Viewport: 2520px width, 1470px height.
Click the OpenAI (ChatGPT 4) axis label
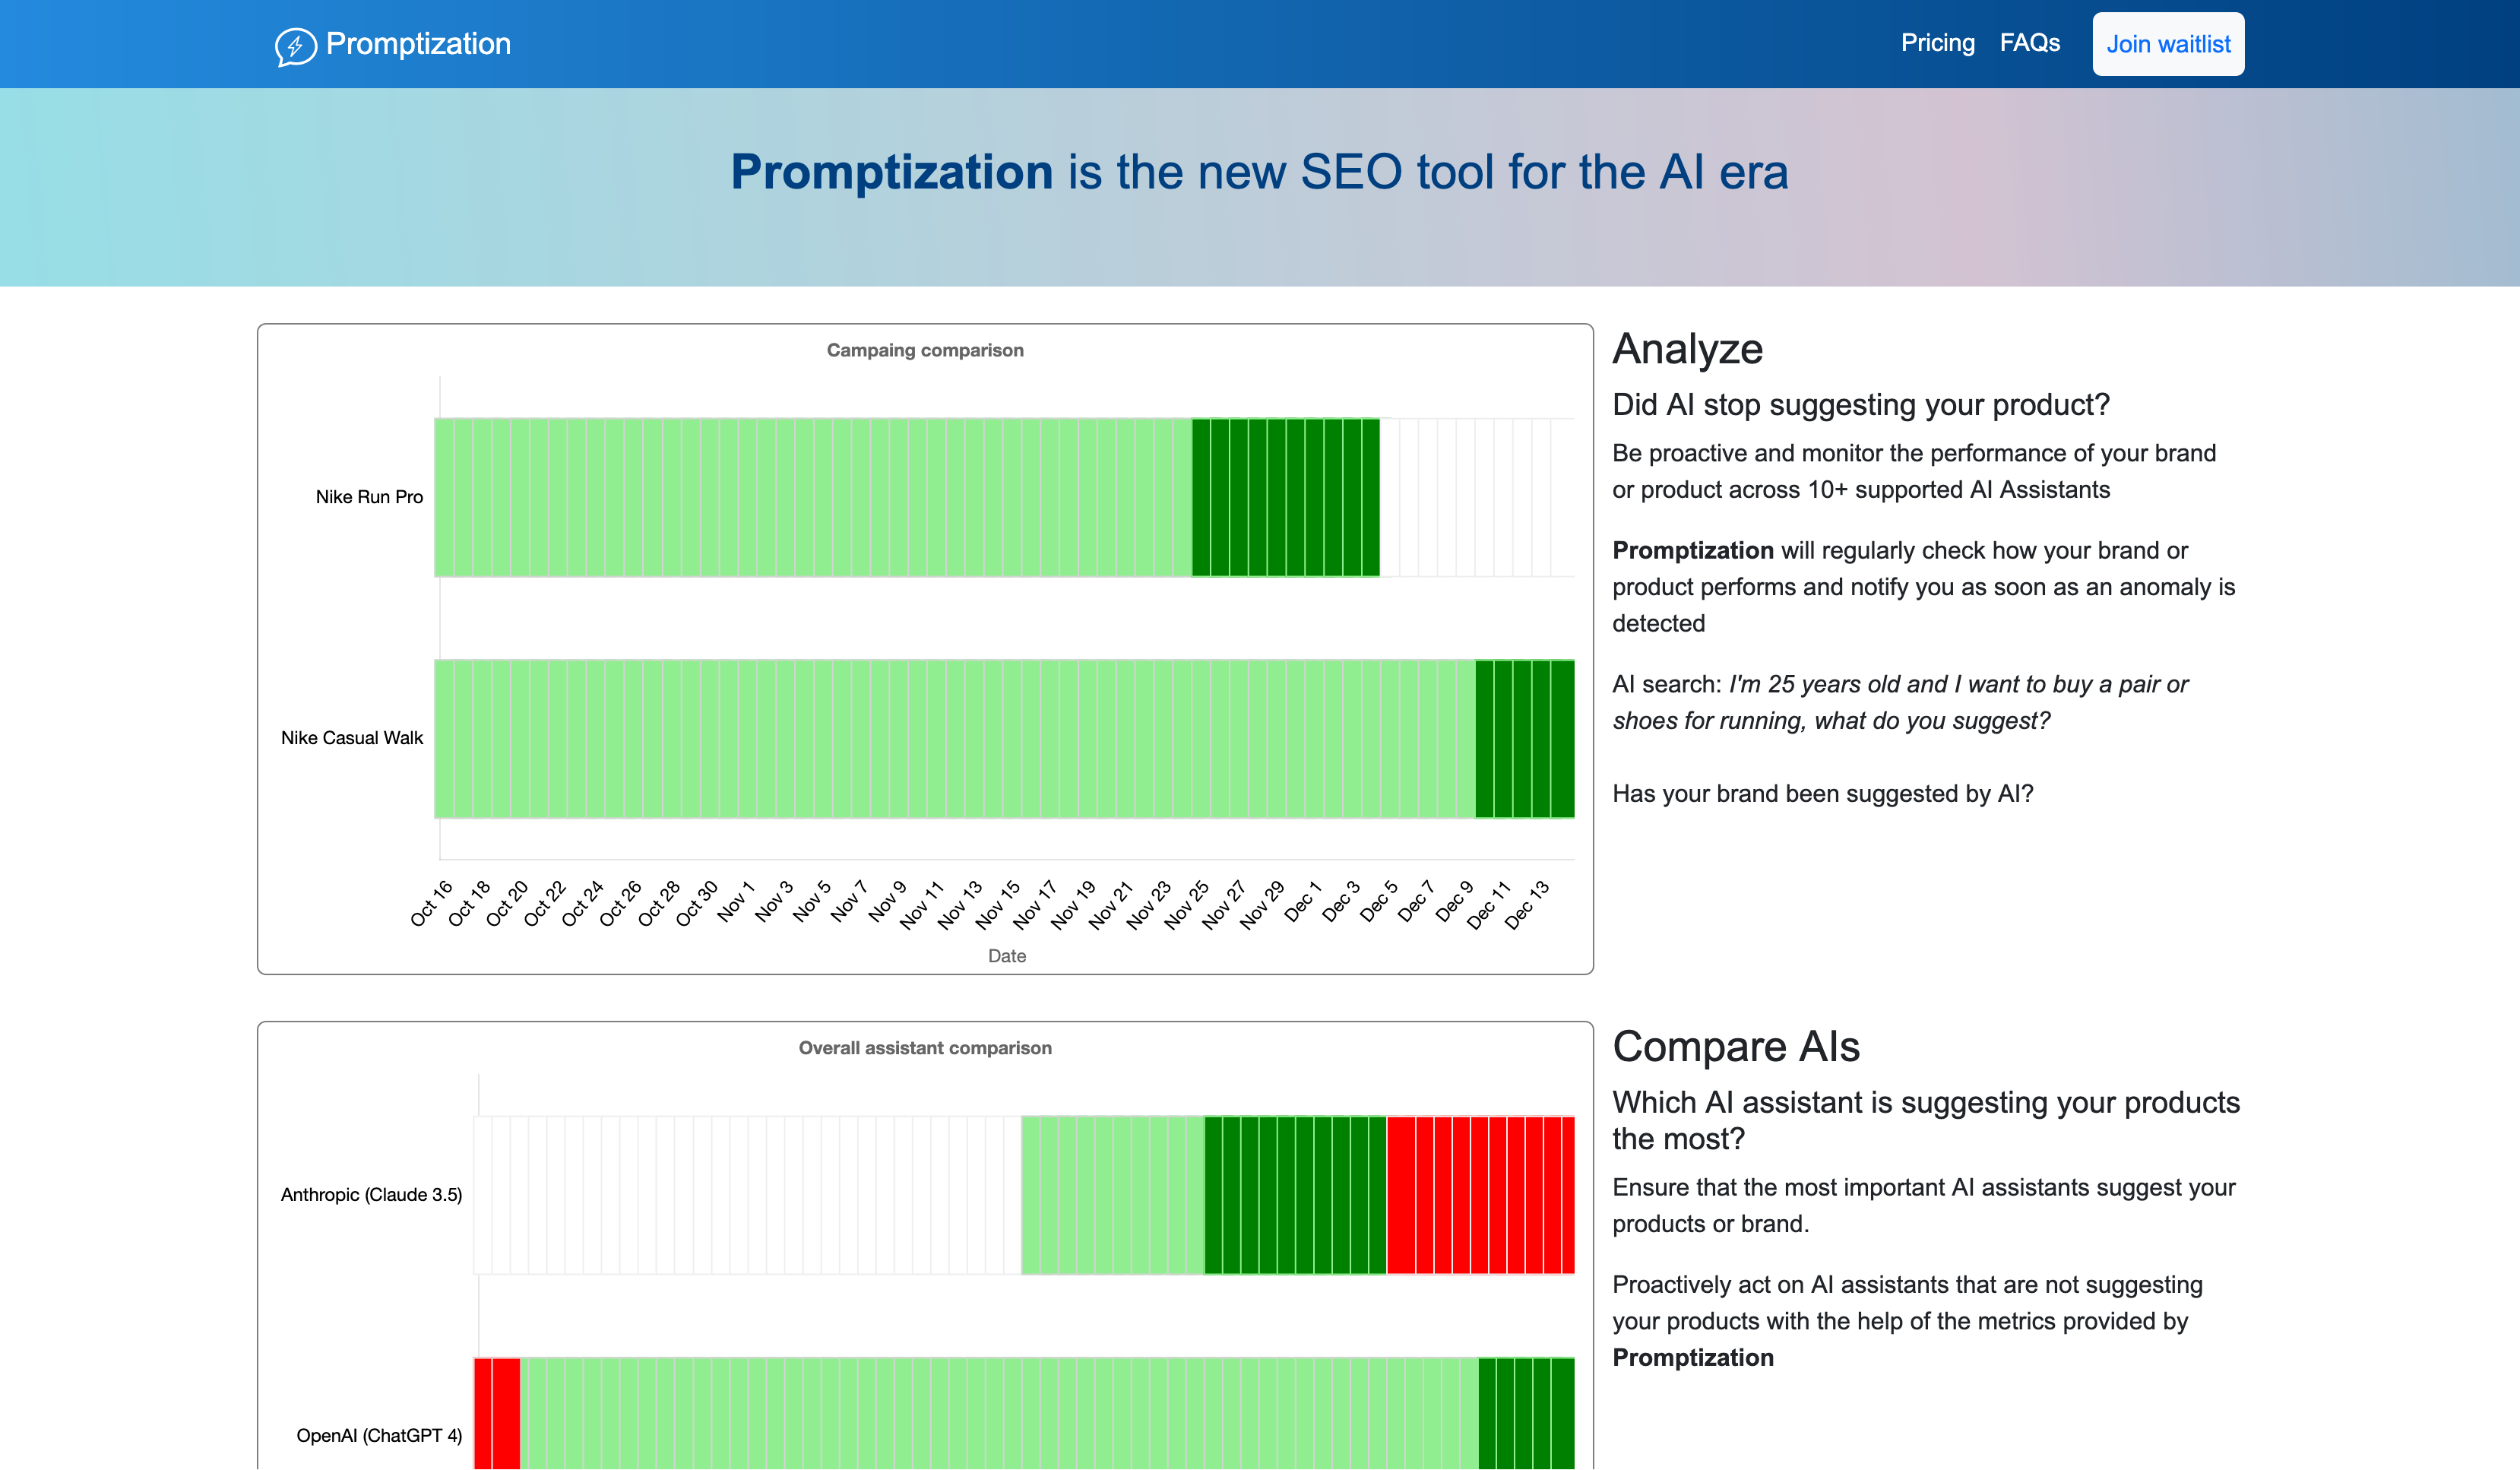(x=379, y=1436)
